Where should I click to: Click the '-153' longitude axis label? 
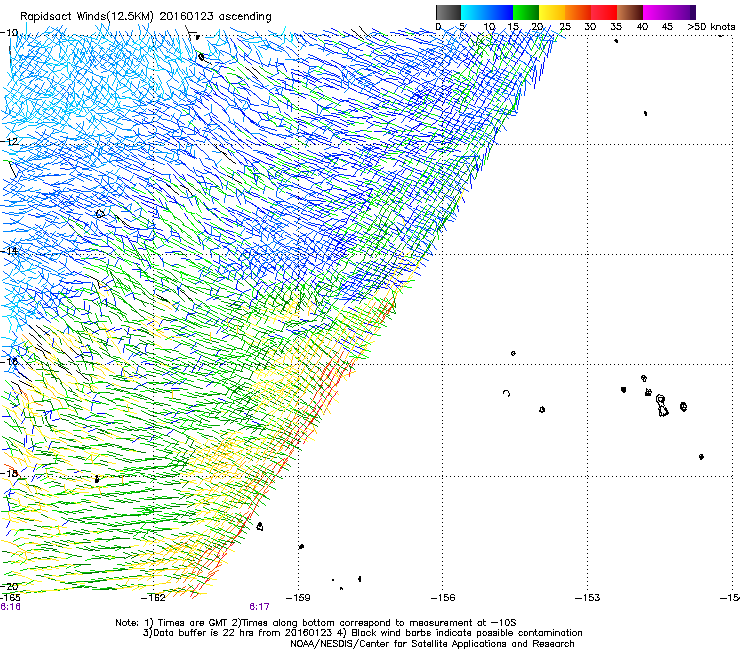tap(587, 598)
